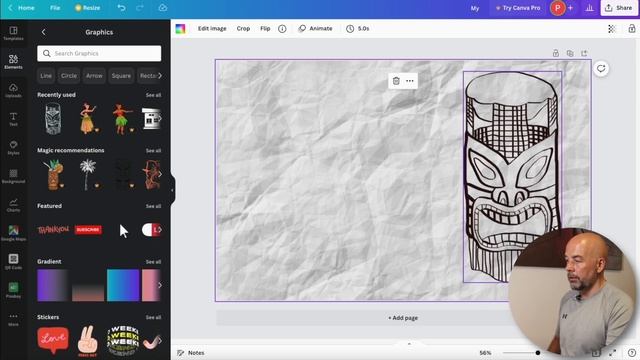See all Featured graphics
This screenshot has width=640, height=360.
(x=153, y=206)
